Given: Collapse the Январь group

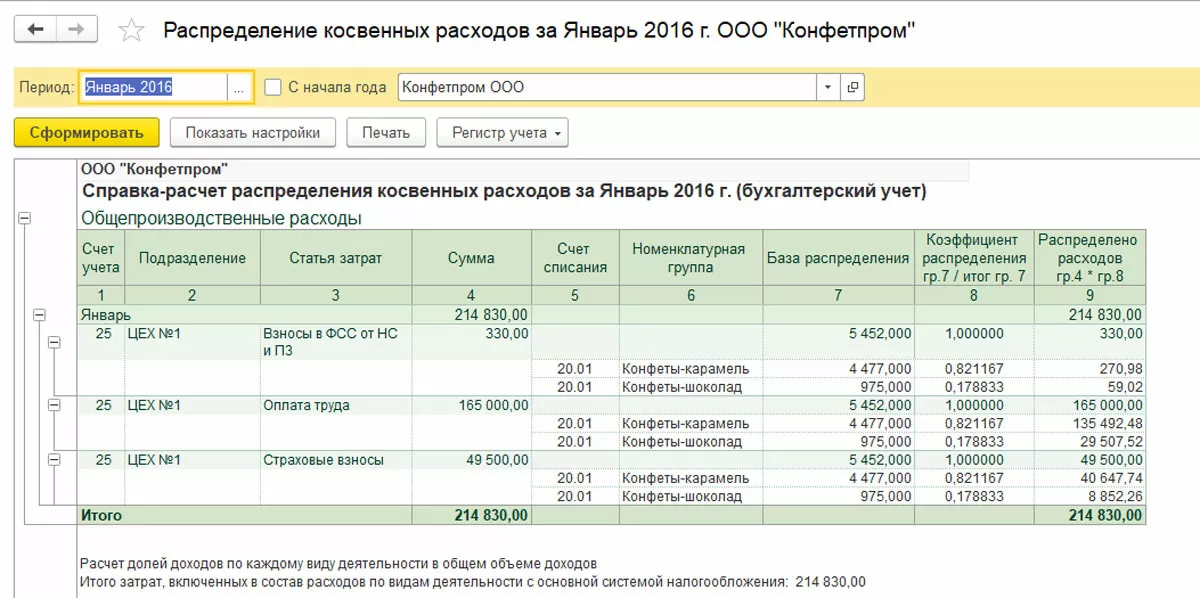Looking at the screenshot, I should (x=39, y=314).
